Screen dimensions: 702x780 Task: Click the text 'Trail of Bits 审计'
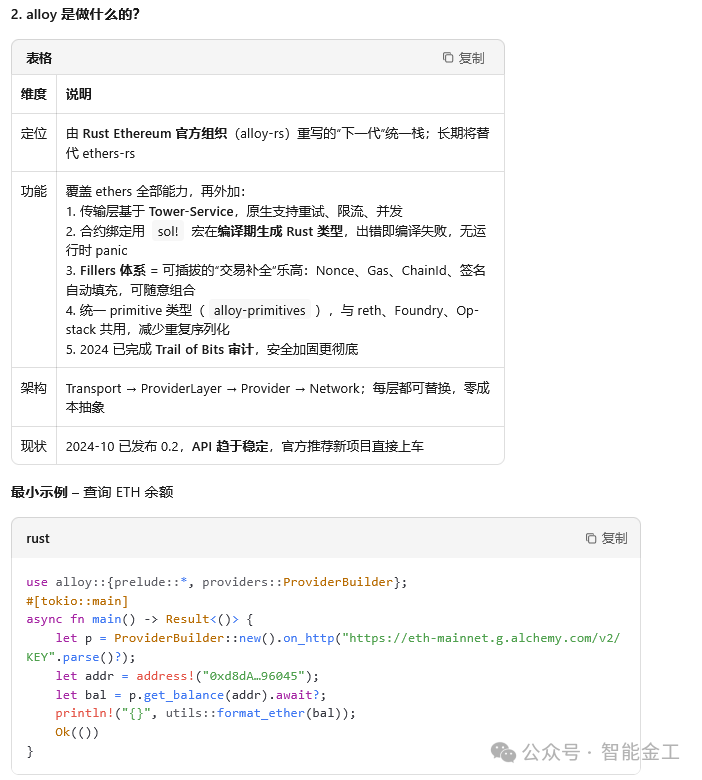point(204,349)
